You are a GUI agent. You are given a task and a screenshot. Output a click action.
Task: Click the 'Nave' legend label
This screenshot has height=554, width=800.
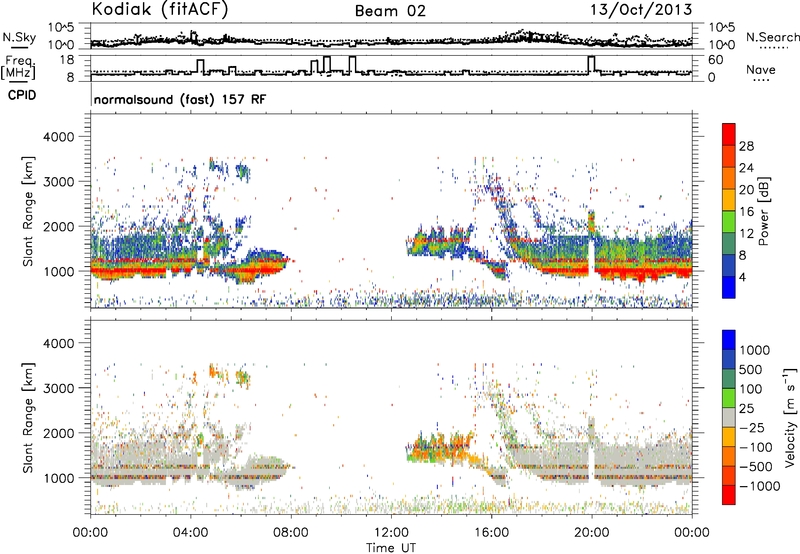760,69
